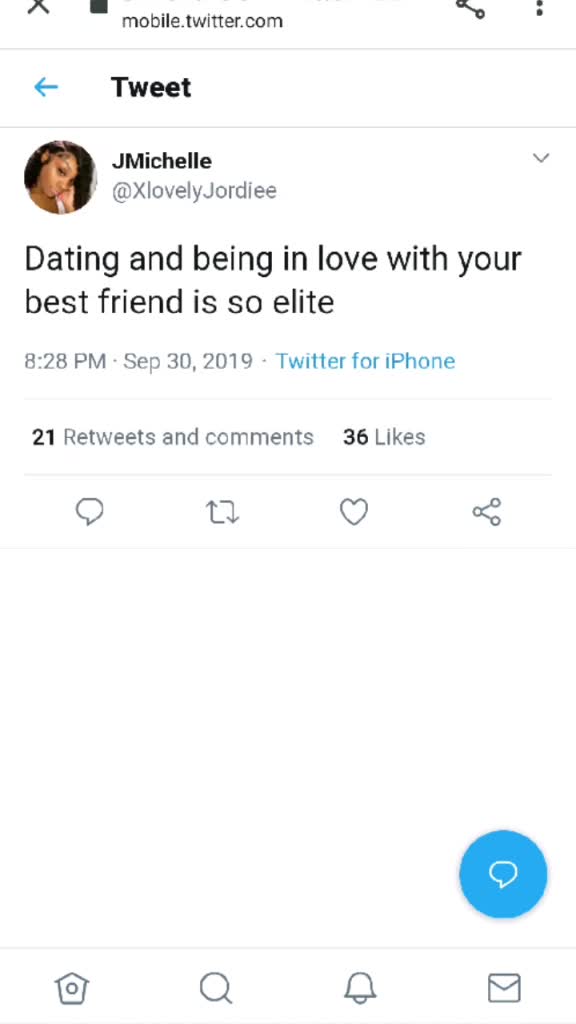Open the Twitter for iPhone link
The height and width of the screenshot is (1024, 576).
tap(365, 361)
